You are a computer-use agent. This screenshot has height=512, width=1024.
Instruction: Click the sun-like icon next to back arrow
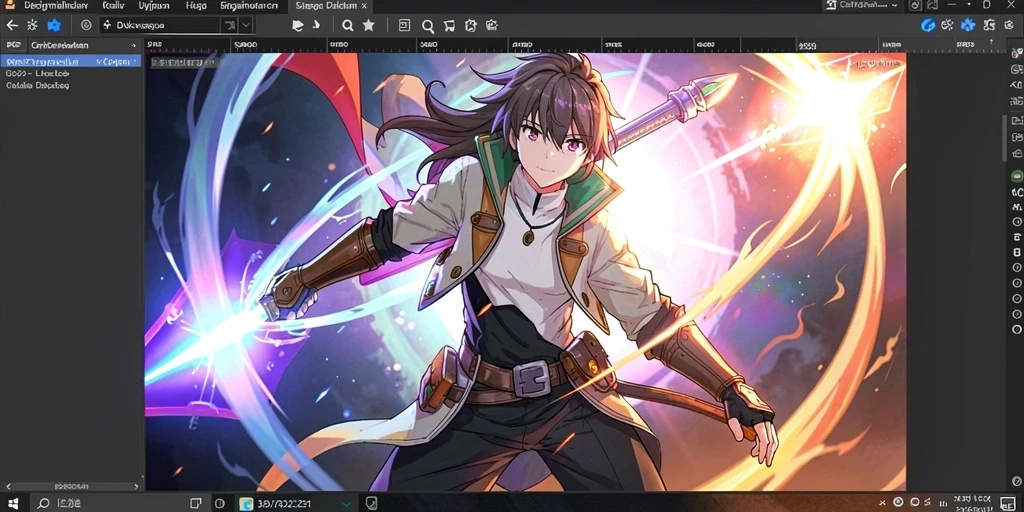(32, 25)
